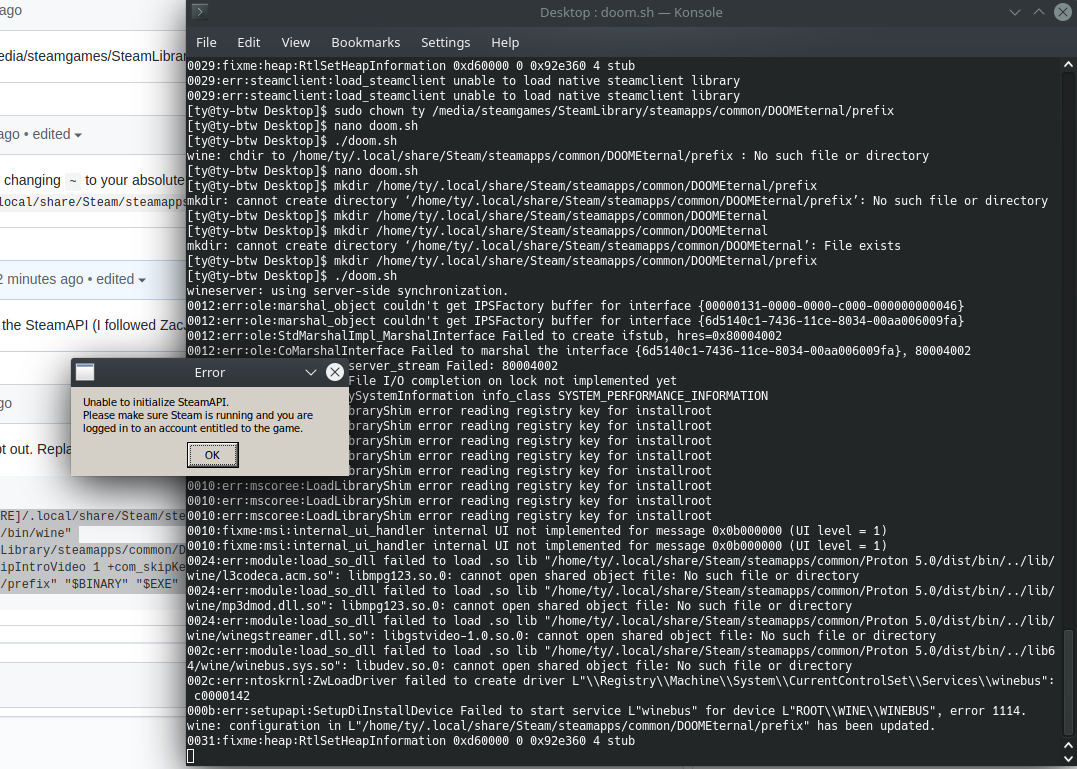1077x769 pixels.
Task: Click the 'Desktop : doom.sh — Konsole' title
Action: pos(631,12)
